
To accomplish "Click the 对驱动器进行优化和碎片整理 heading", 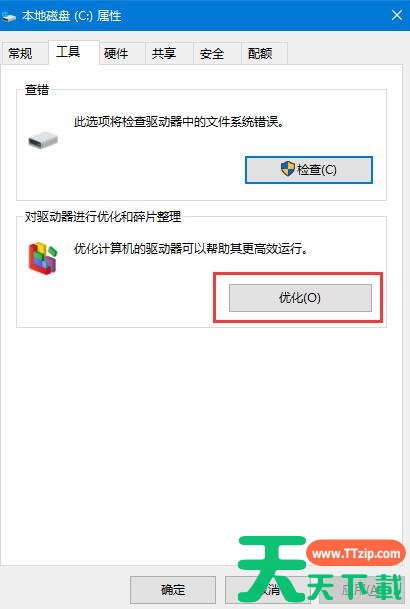I will pyautogui.click(x=103, y=216).
